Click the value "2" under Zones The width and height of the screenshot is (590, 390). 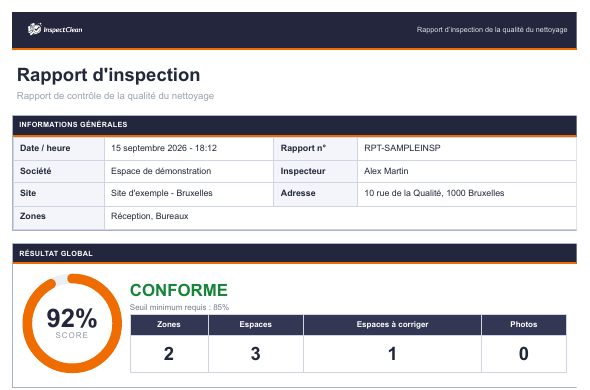pos(169,354)
